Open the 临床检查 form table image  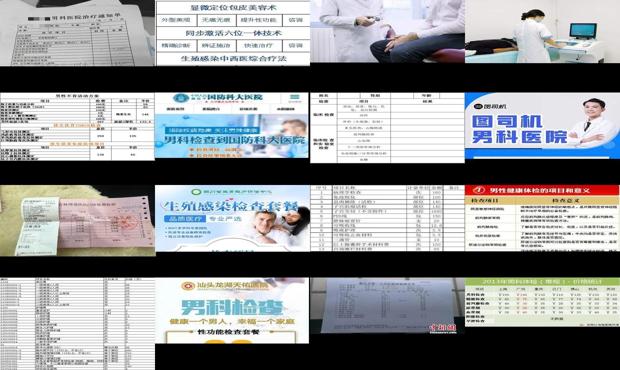coord(388,128)
